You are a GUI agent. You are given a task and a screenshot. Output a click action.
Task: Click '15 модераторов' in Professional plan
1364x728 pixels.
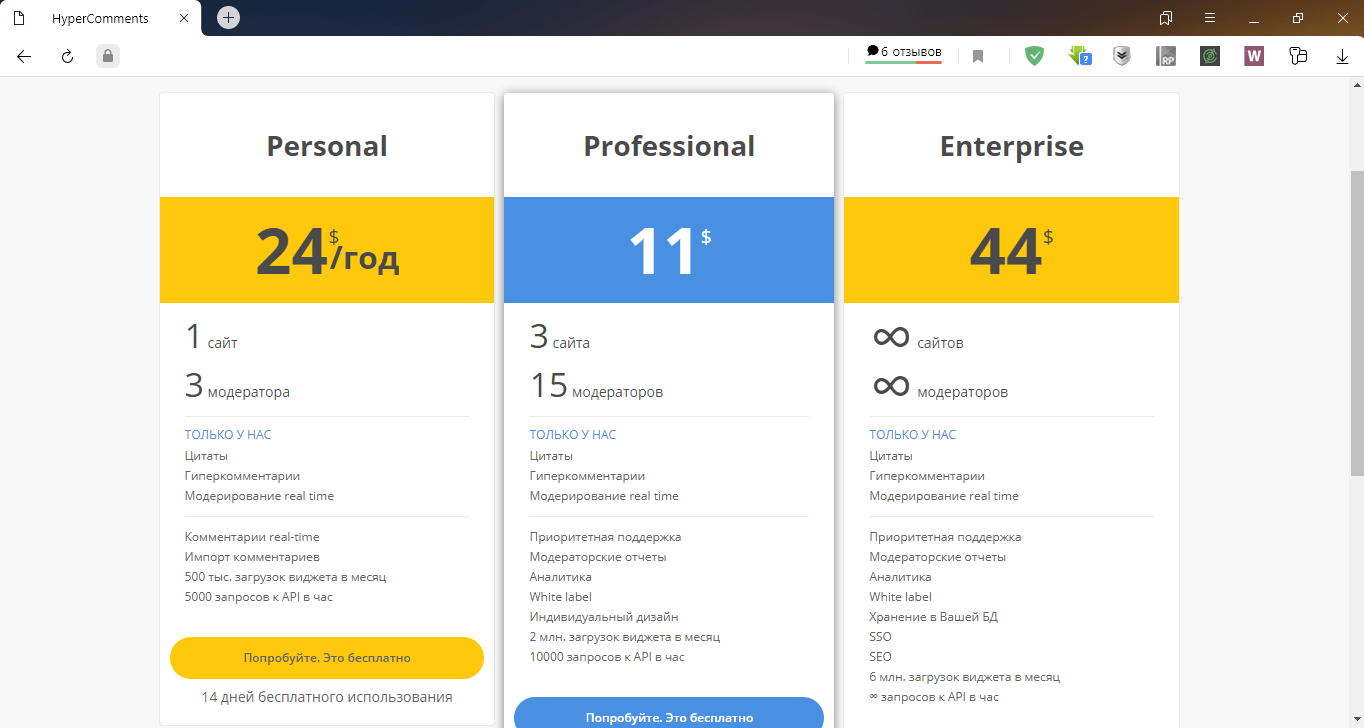[596, 386]
